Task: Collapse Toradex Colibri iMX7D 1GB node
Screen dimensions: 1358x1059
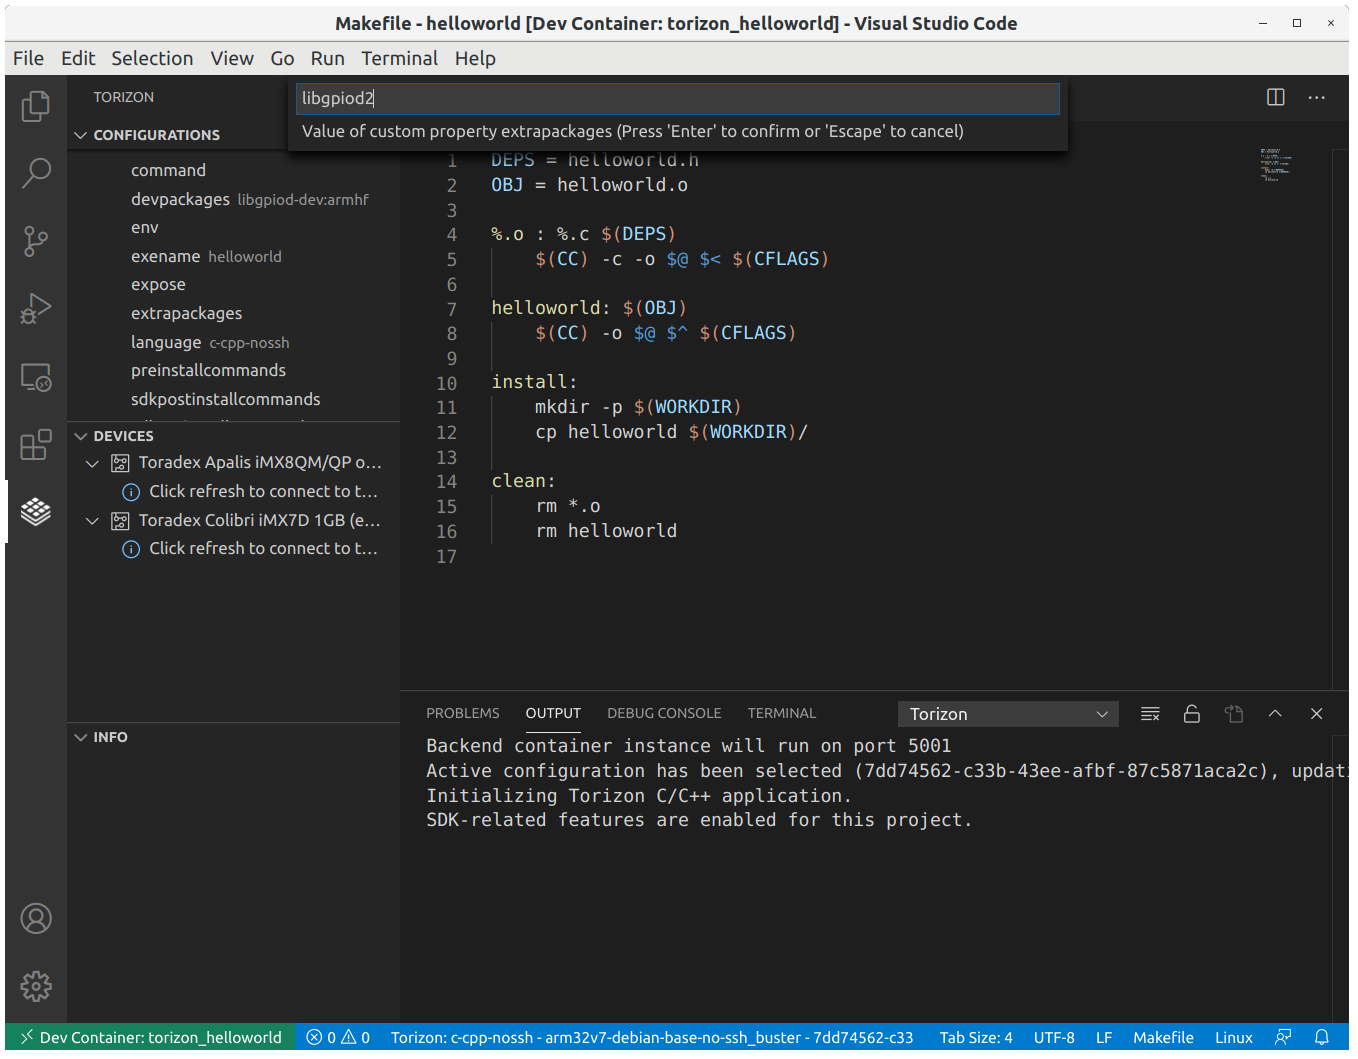Action: point(92,521)
